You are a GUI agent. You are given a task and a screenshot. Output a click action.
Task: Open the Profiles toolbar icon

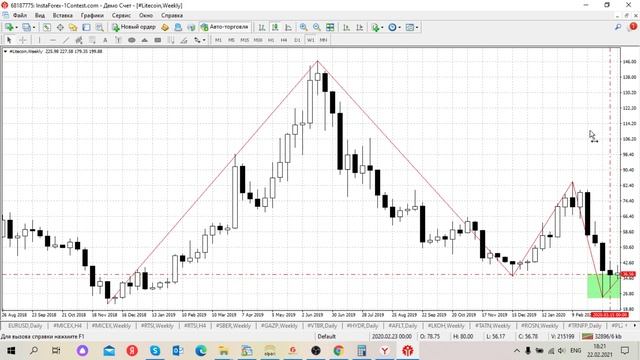[27, 27]
